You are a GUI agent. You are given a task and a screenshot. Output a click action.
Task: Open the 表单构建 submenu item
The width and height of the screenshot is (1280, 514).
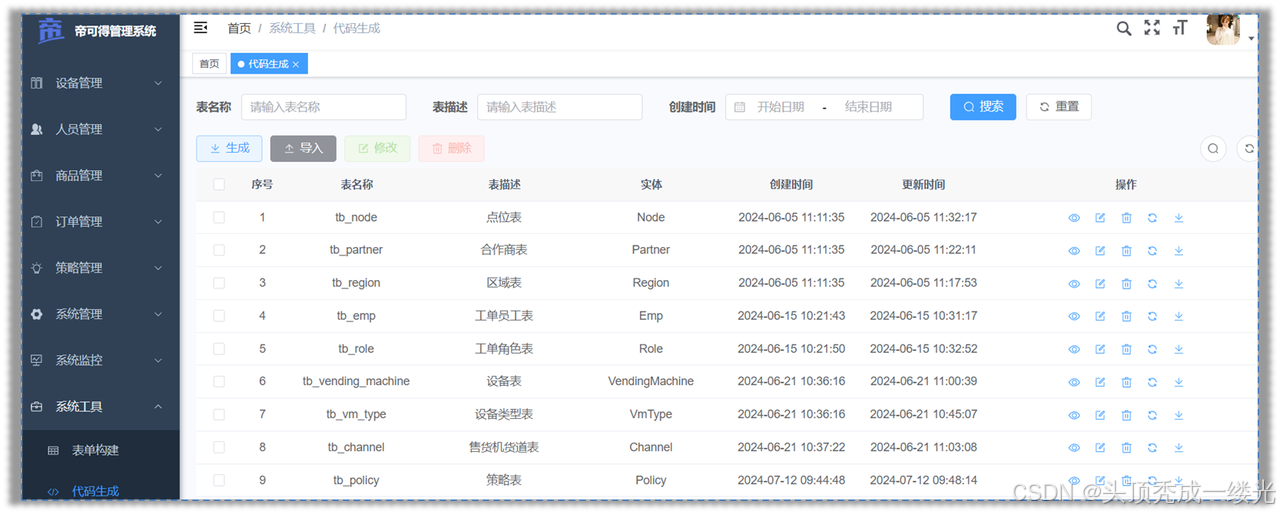(100, 451)
